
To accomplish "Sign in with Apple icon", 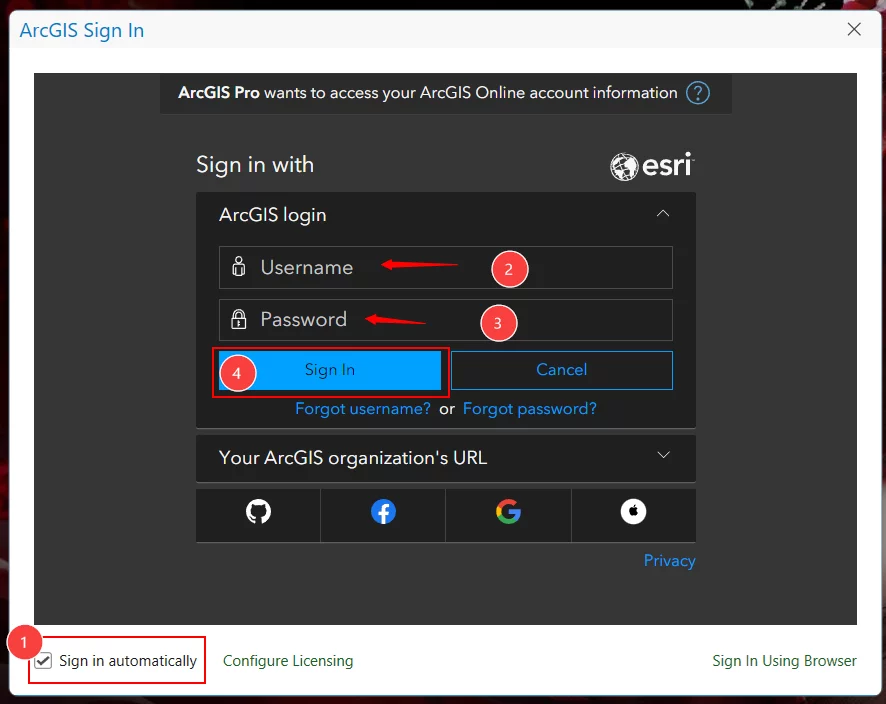I will click(x=633, y=512).
